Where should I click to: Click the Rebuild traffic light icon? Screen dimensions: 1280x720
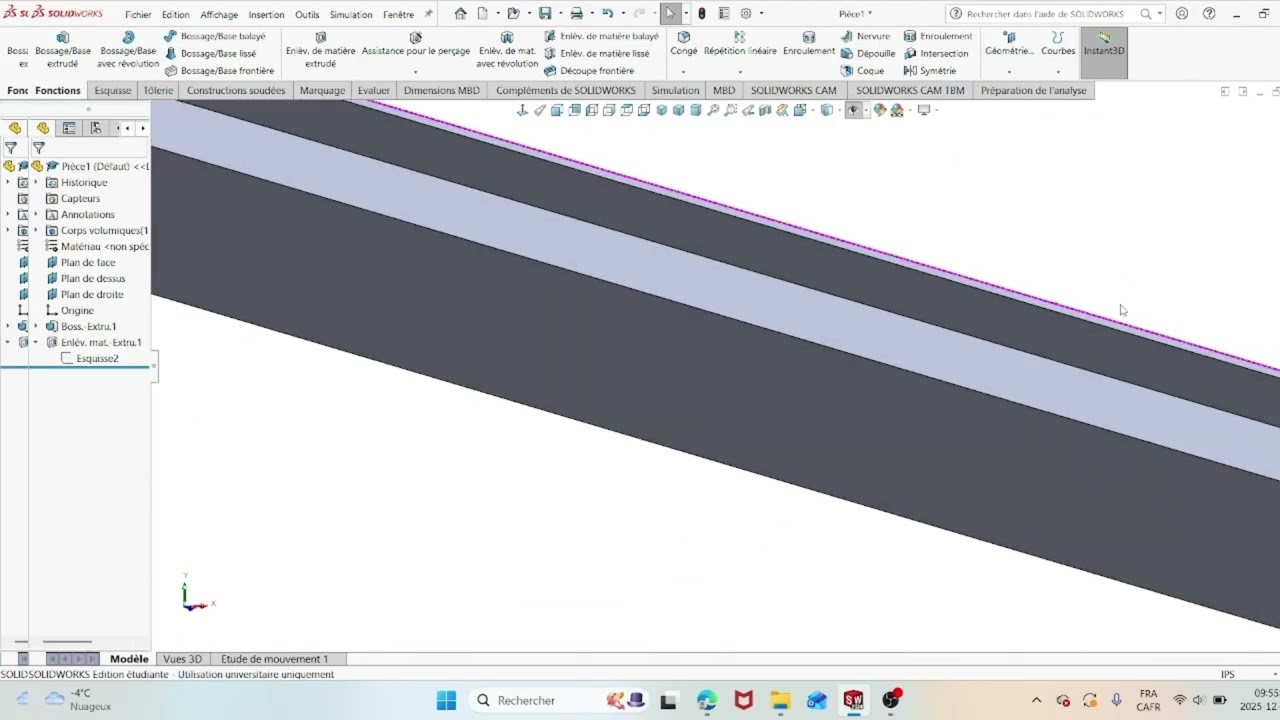tap(701, 14)
